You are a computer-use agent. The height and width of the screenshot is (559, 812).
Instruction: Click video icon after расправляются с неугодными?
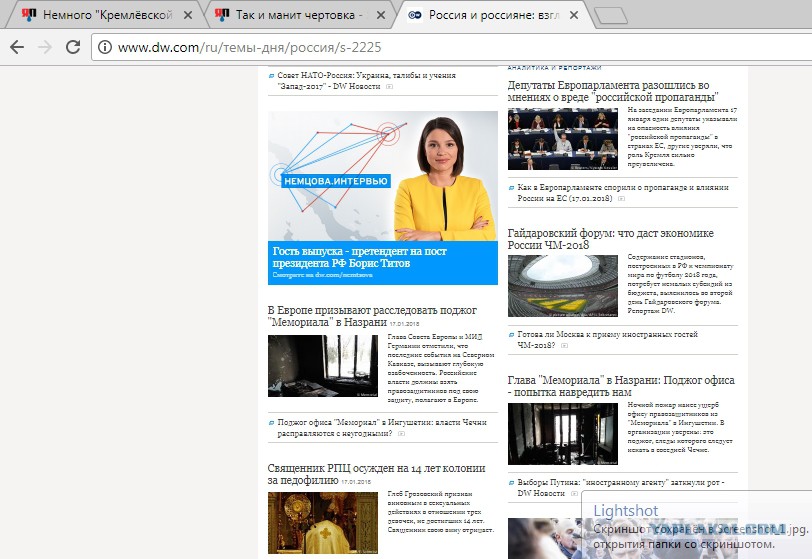click(401, 434)
